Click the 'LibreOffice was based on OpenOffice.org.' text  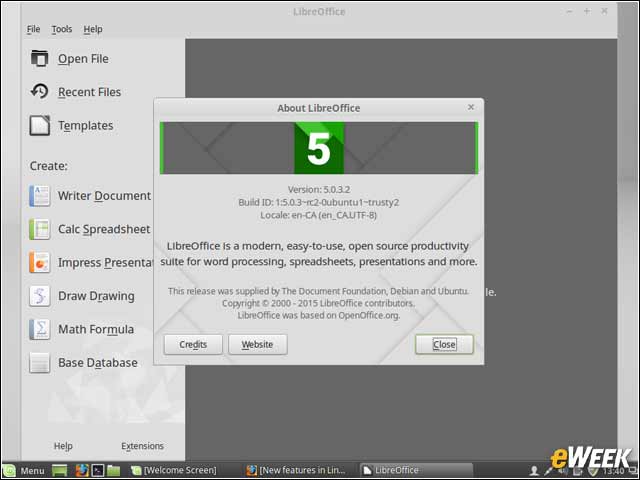(x=319, y=316)
